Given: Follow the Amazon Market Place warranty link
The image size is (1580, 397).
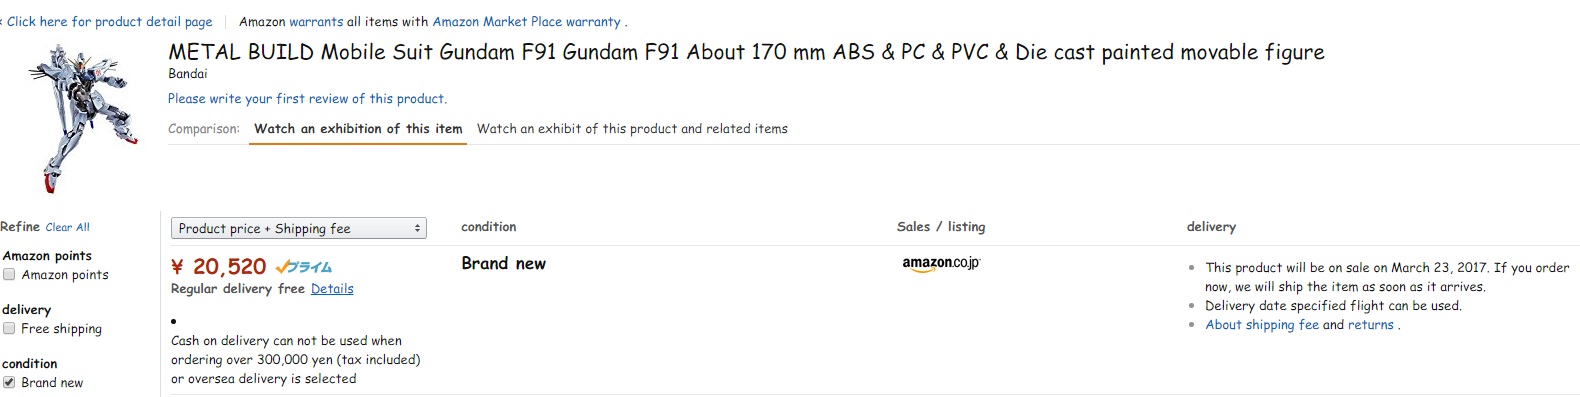Looking at the screenshot, I should click(x=526, y=21).
